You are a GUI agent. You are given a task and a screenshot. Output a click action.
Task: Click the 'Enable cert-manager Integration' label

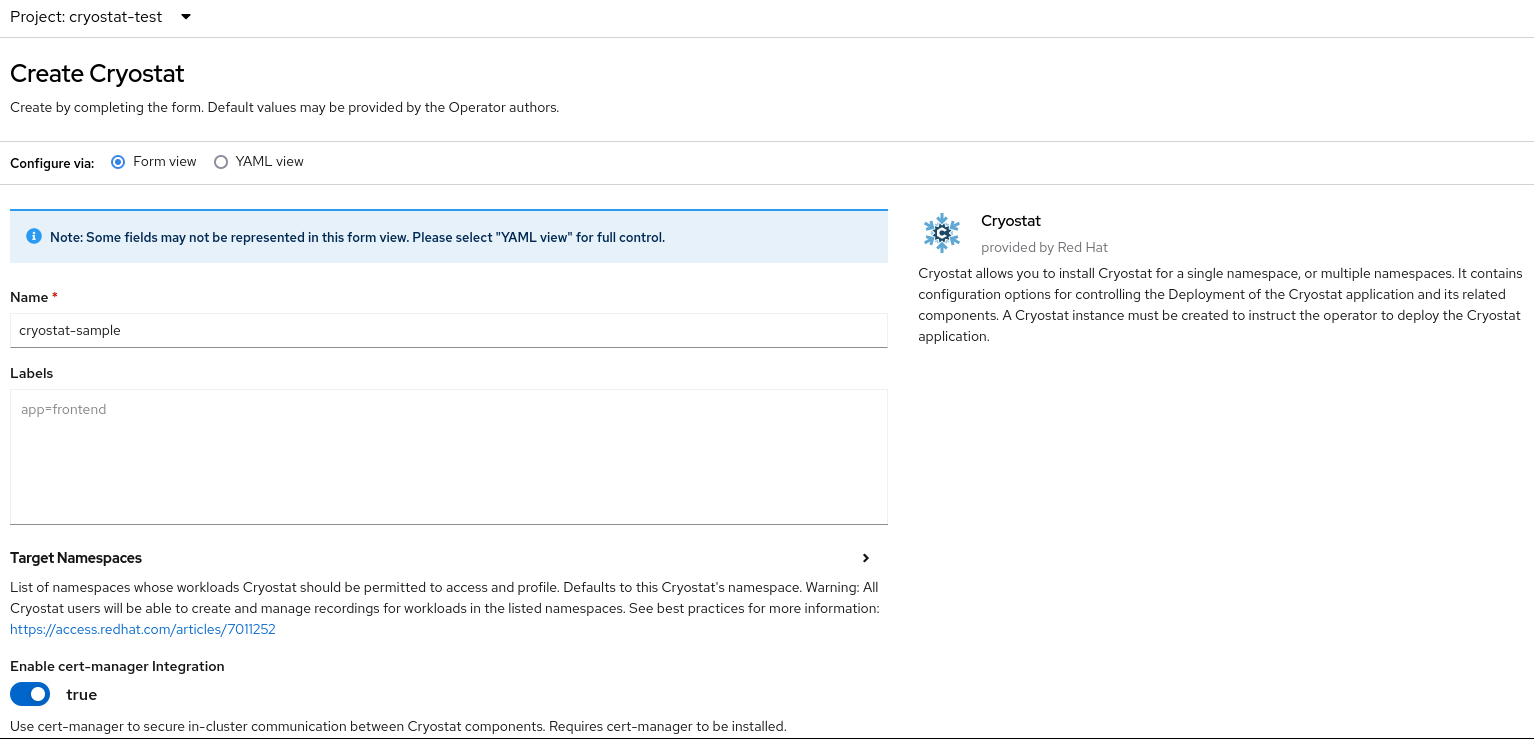click(x=117, y=666)
